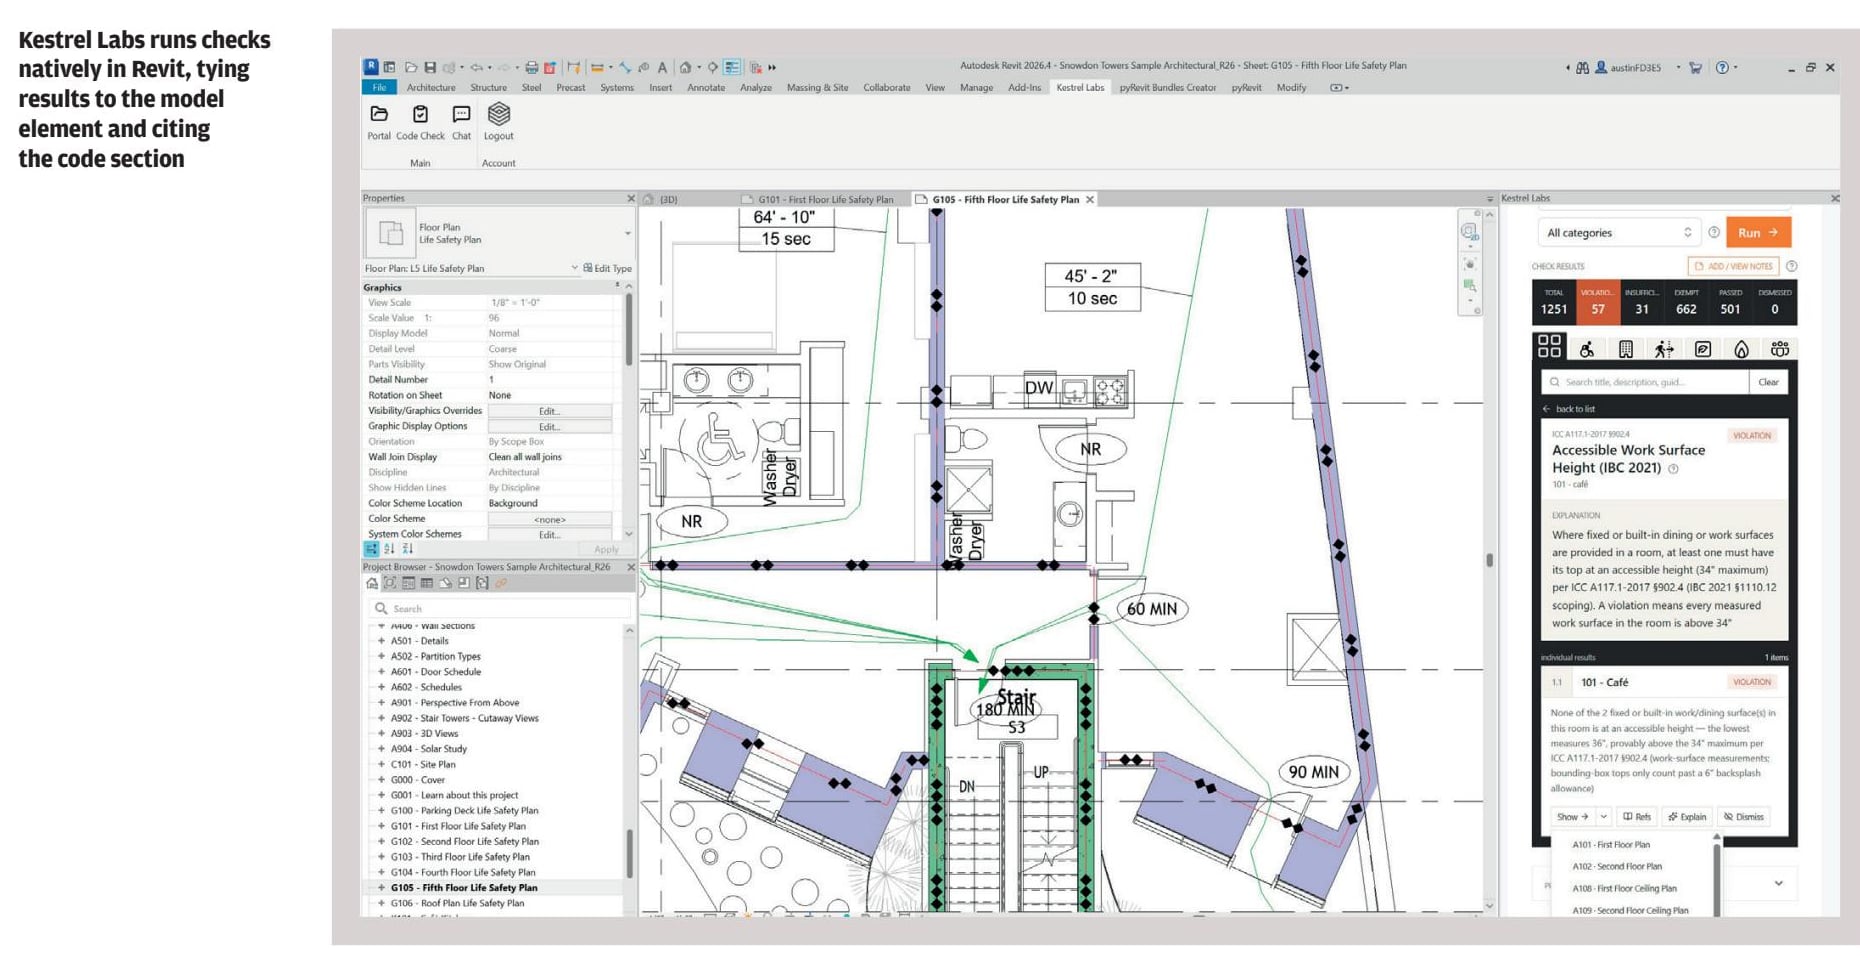Select the building category icon

click(1626, 348)
